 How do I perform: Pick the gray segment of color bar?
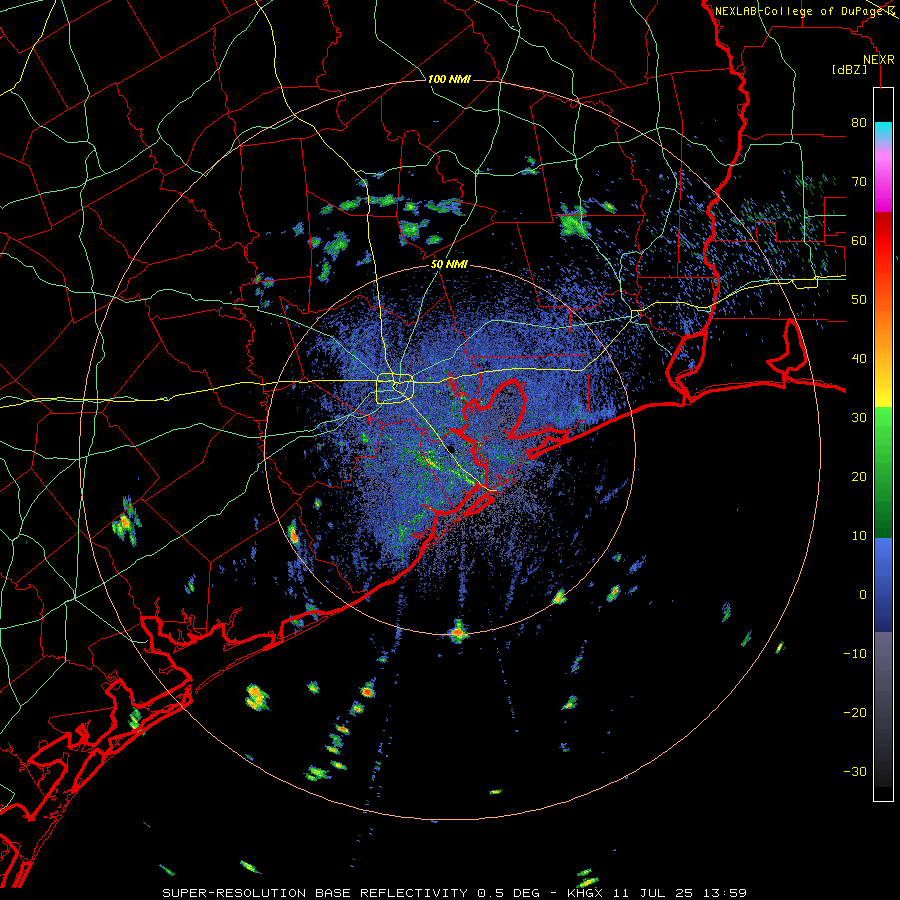point(883,709)
